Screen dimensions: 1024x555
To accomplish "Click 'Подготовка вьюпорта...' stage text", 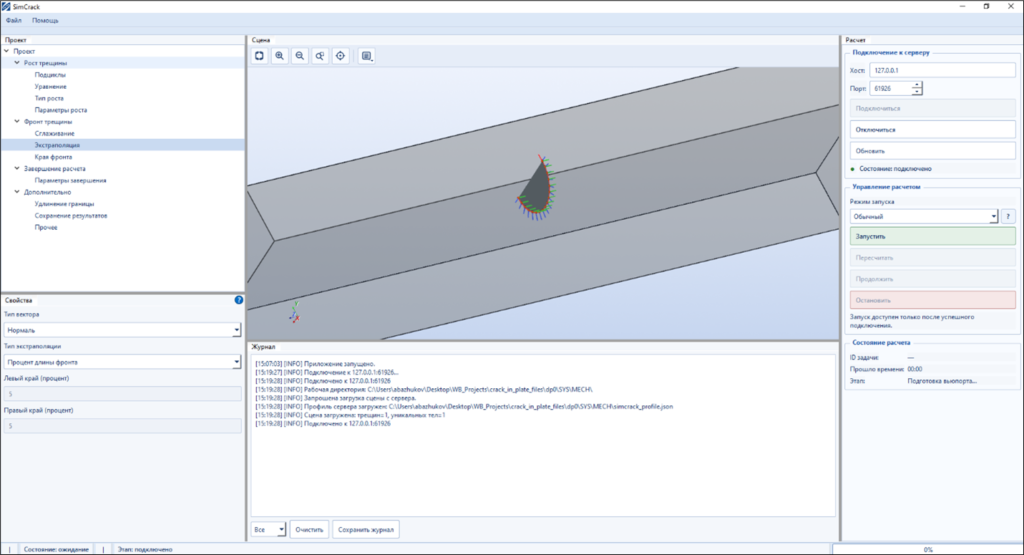I will tap(942, 381).
